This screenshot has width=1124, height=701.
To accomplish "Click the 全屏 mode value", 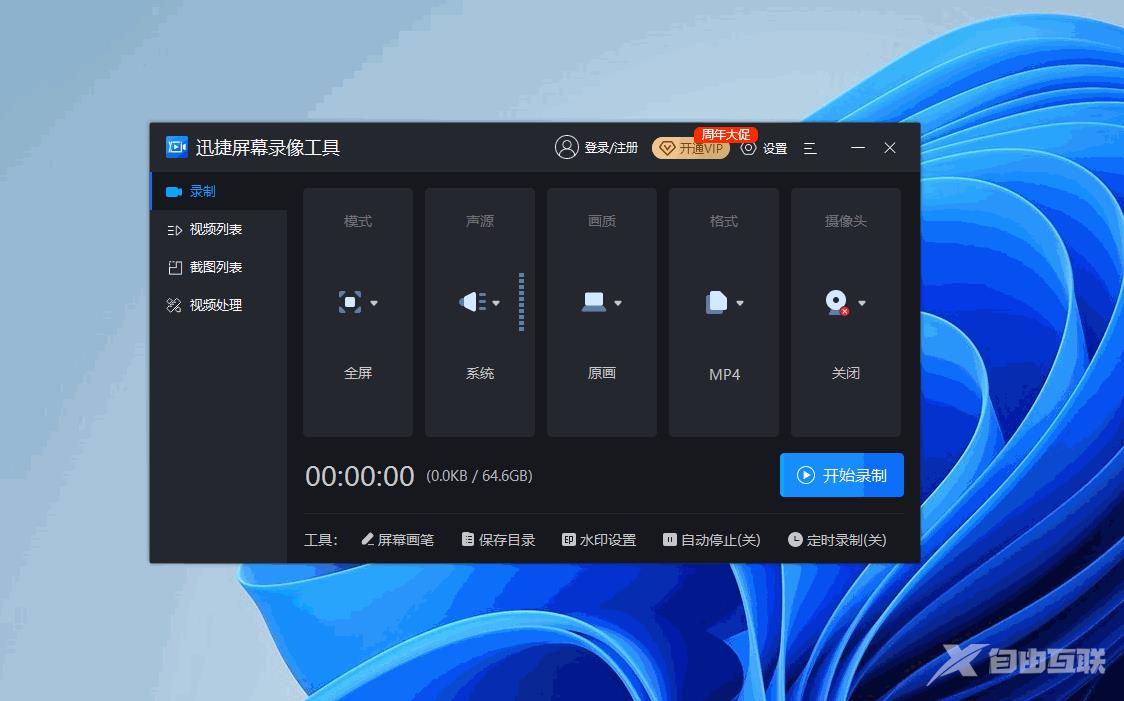I will (x=358, y=373).
